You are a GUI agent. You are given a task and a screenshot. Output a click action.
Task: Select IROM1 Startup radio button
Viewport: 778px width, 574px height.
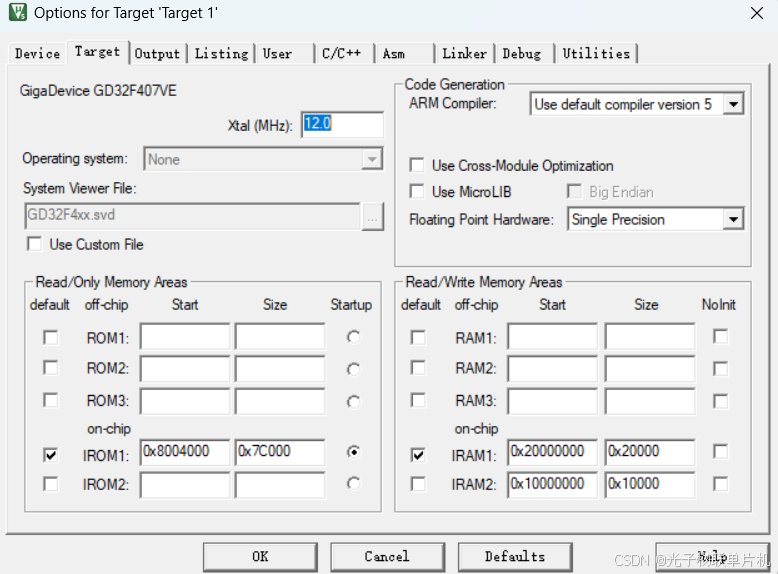tap(353, 452)
